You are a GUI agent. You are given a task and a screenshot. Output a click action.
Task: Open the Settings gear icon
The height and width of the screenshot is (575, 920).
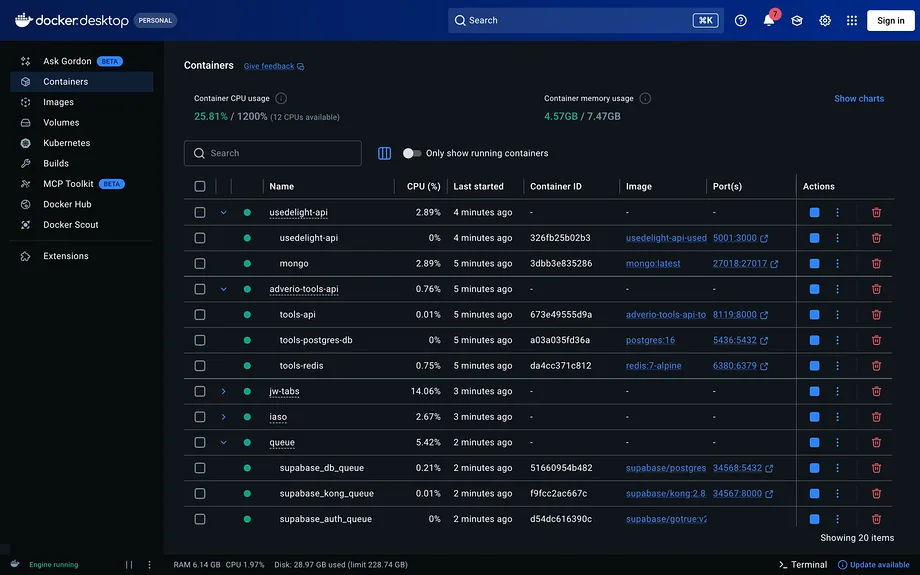[825, 21]
